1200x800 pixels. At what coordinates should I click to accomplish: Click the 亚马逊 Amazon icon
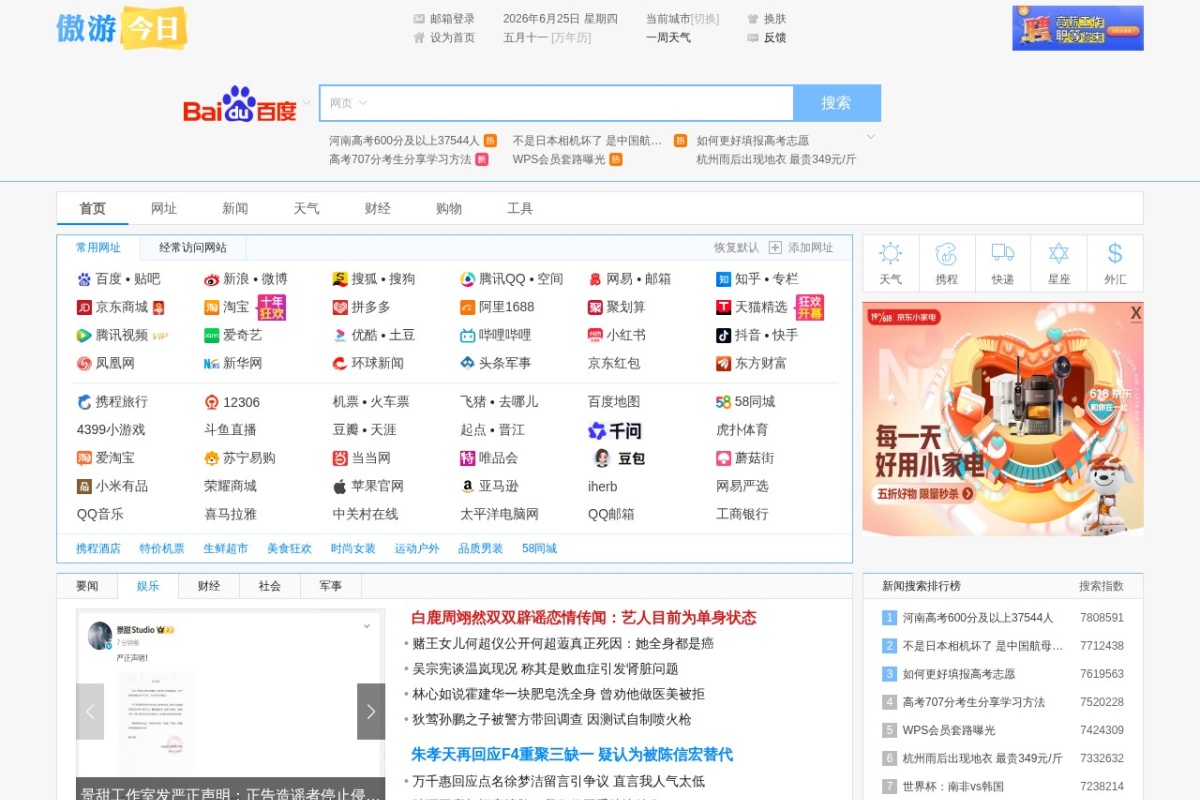(468, 486)
